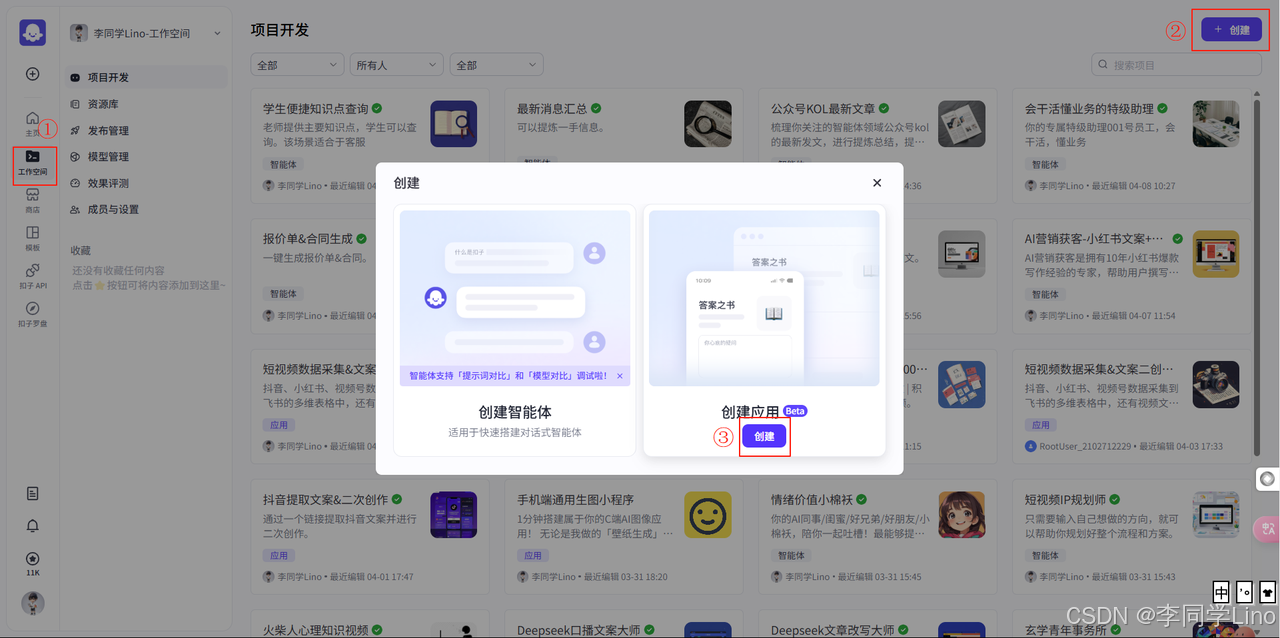
Task: Open 主页 home in left rail
Action: coord(33,123)
